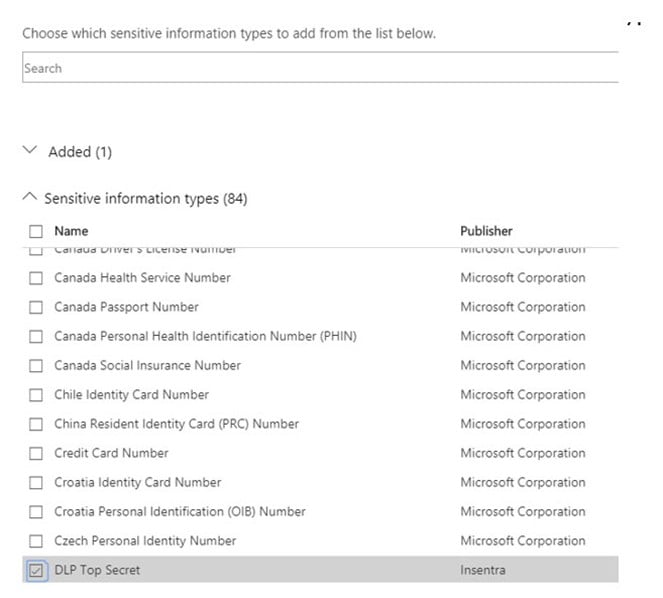Check the Chile Identity Card Number checkbox

[36, 395]
